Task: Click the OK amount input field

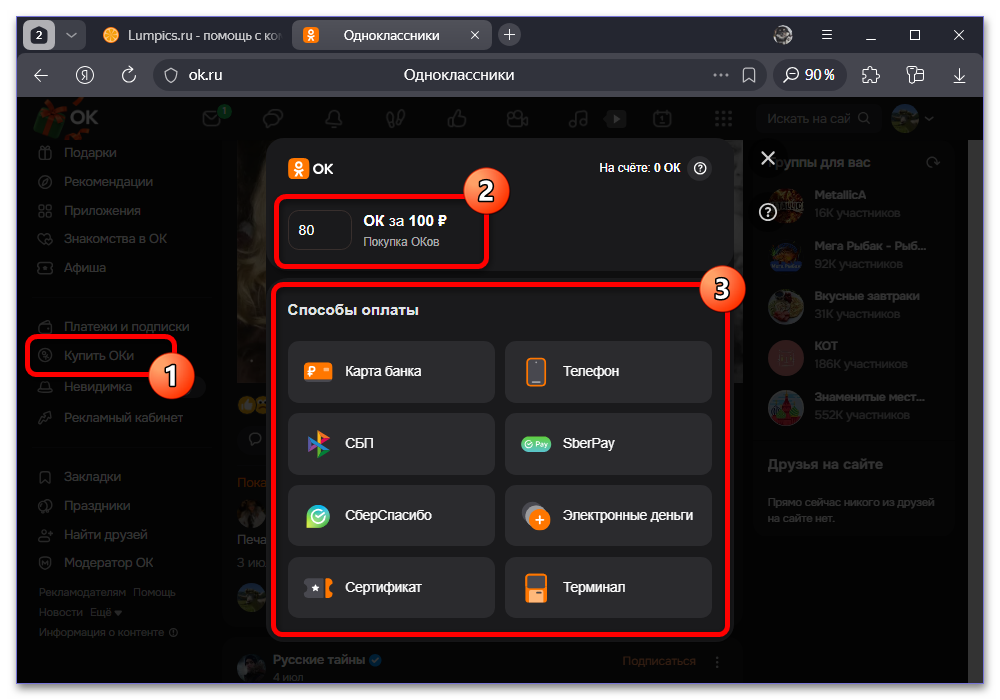Action: coord(320,230)
